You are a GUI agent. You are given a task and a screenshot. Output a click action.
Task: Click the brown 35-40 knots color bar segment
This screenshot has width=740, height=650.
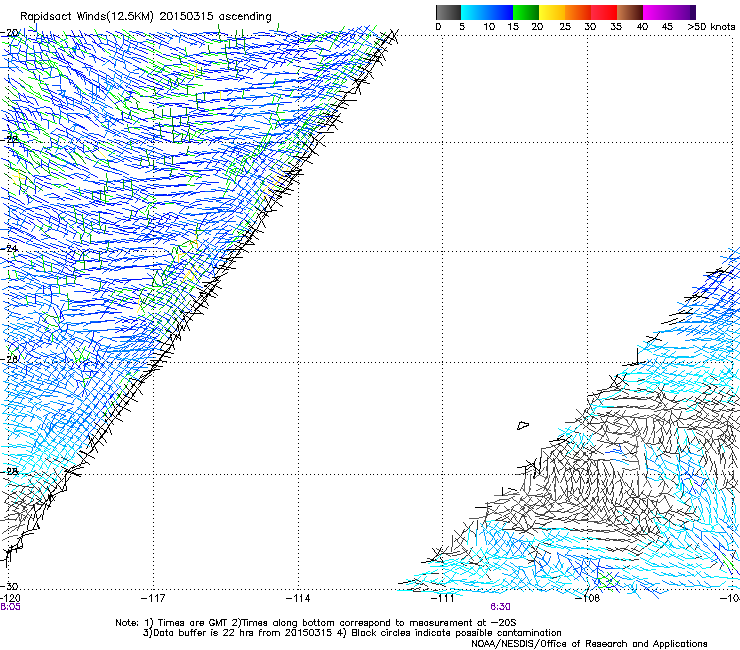point(630,12)
